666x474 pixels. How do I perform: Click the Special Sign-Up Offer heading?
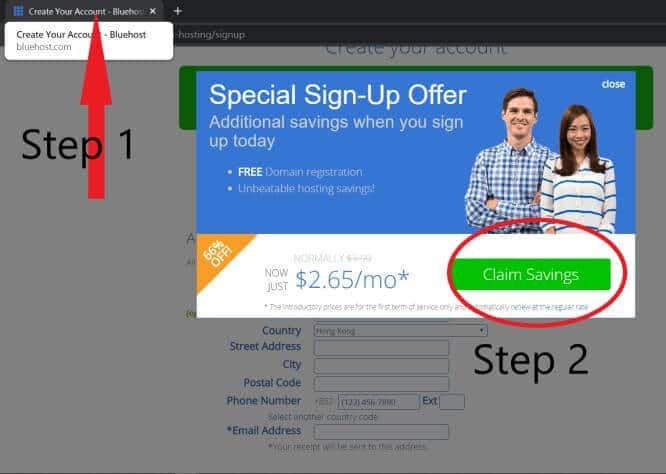tap(338, 95)
